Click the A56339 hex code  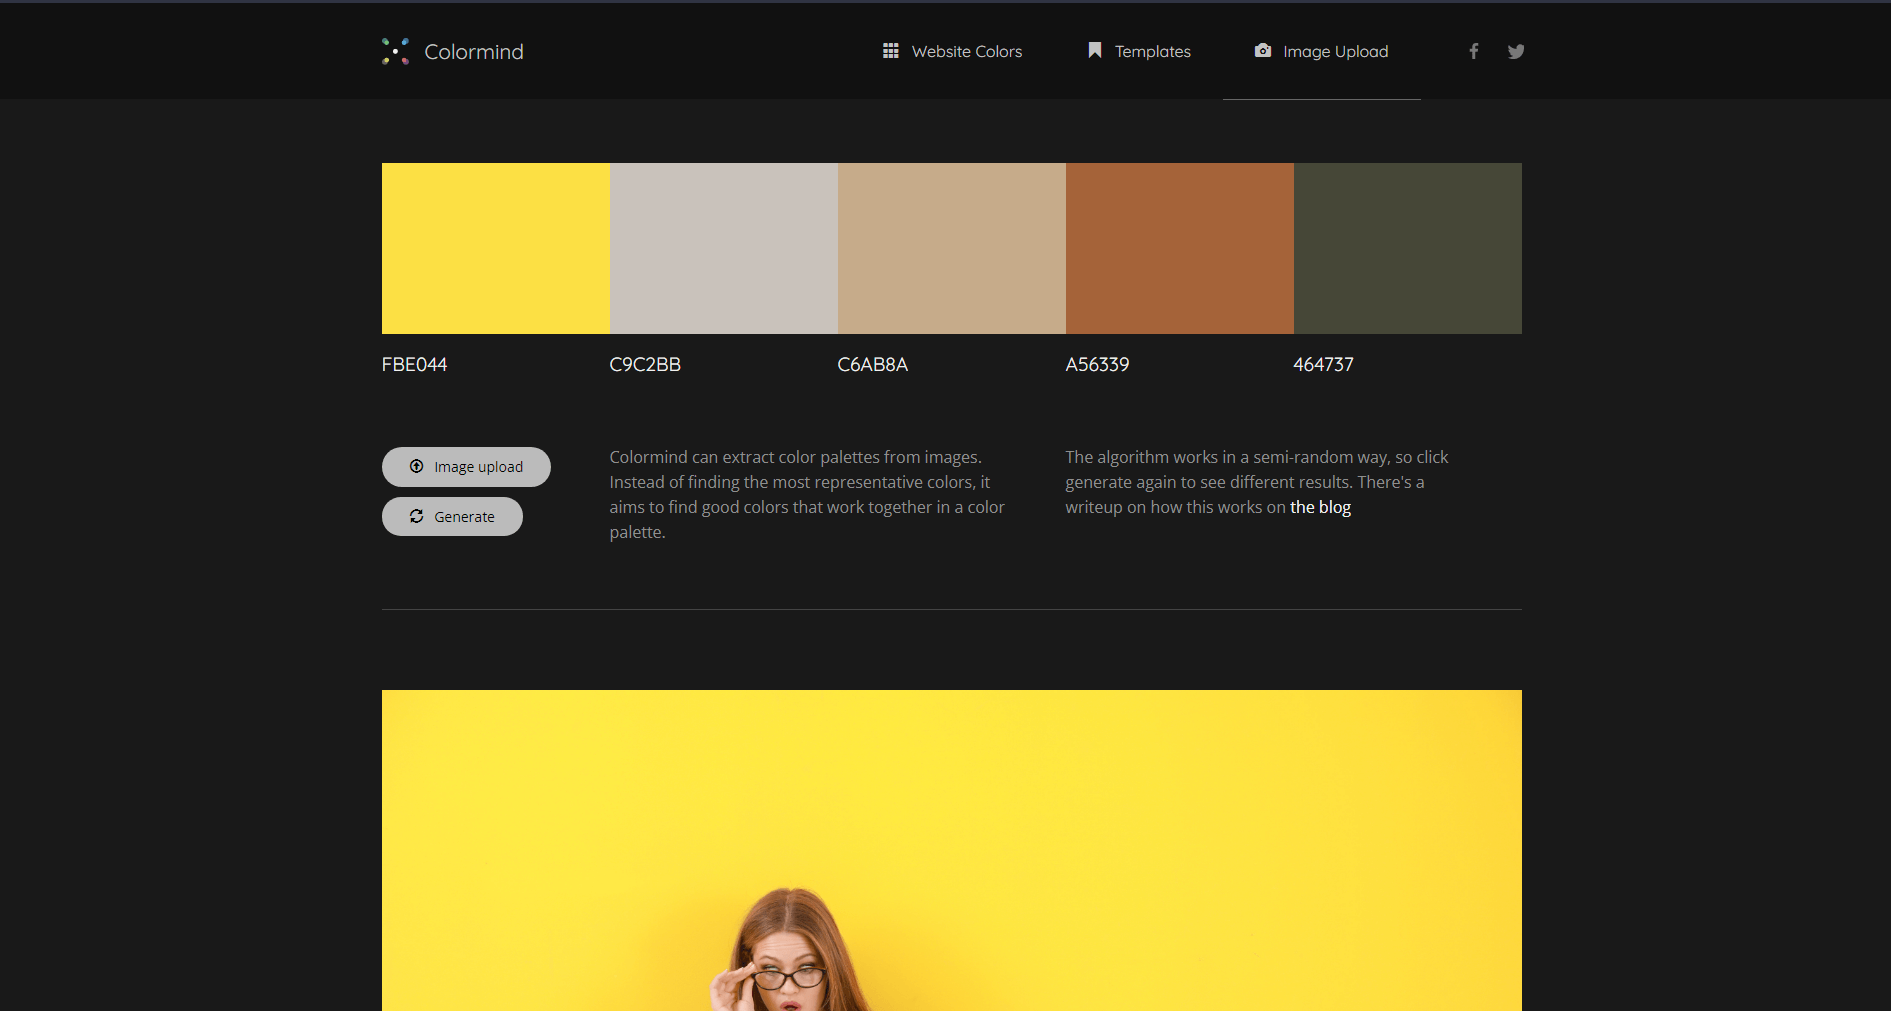(1097, 365)
